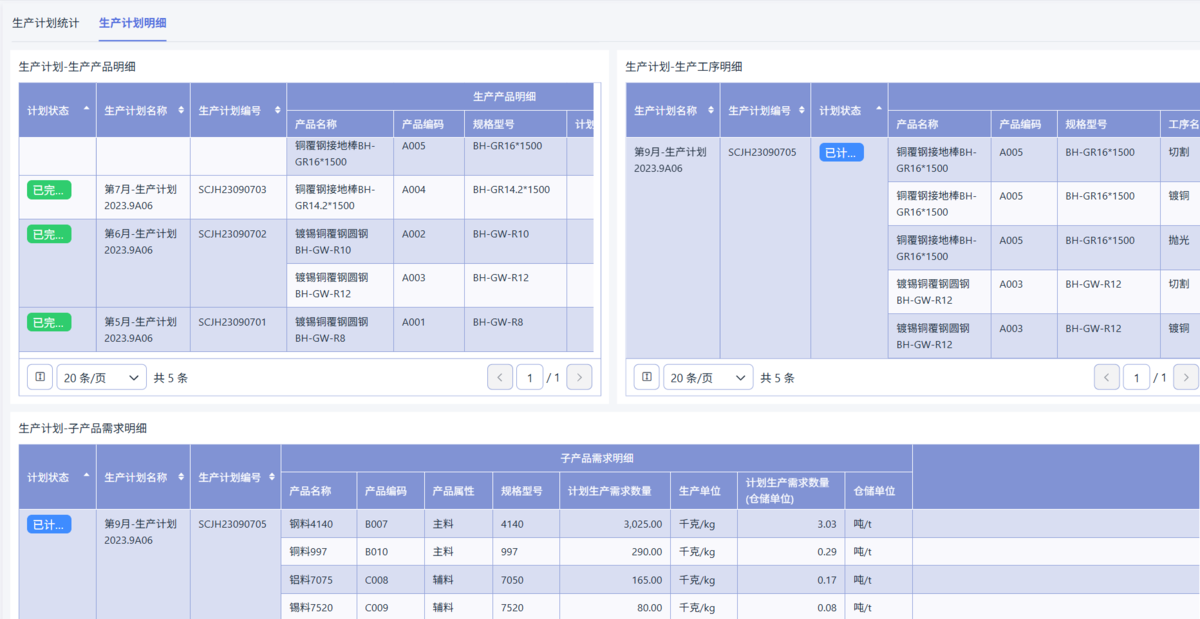Image resolution: width=1200 pixels, height=619 pixels.
Task: Click page number input in 生产工序明细 table
Action: click(x=1136, y=377)
